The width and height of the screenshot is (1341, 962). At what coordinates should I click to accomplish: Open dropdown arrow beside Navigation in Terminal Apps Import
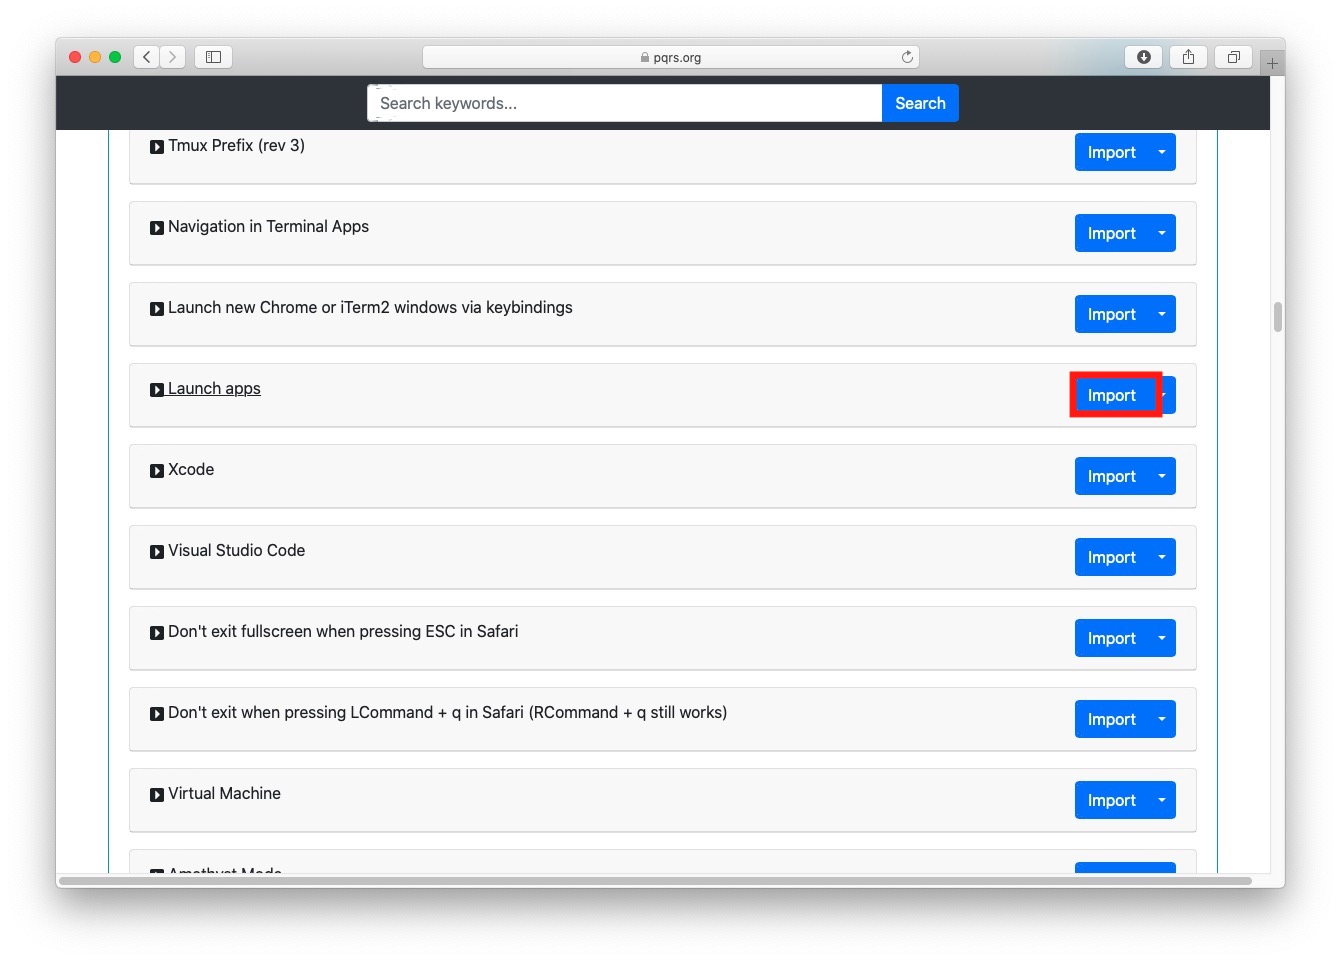[x=1162, y=233]
